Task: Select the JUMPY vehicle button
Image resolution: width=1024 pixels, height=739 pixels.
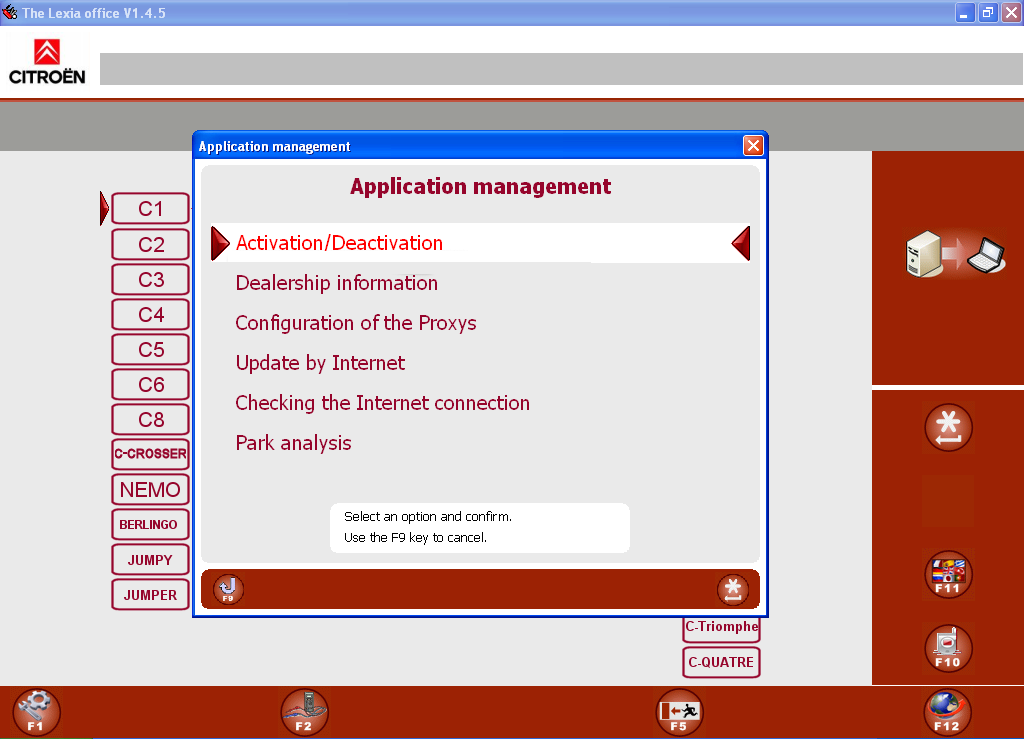Action: click(151, 560)
